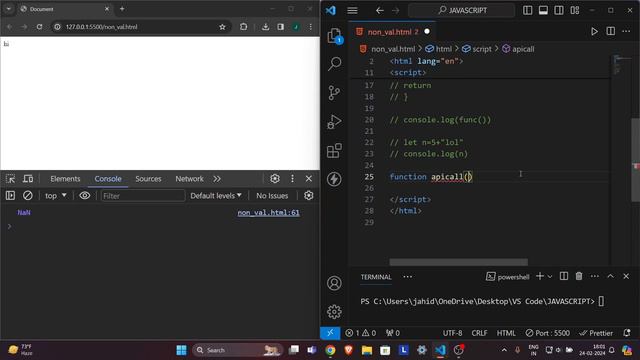Open terminal launch profile dropdown arrow
The height and width of the screenshot is (360, 640).
pos(550,277)
